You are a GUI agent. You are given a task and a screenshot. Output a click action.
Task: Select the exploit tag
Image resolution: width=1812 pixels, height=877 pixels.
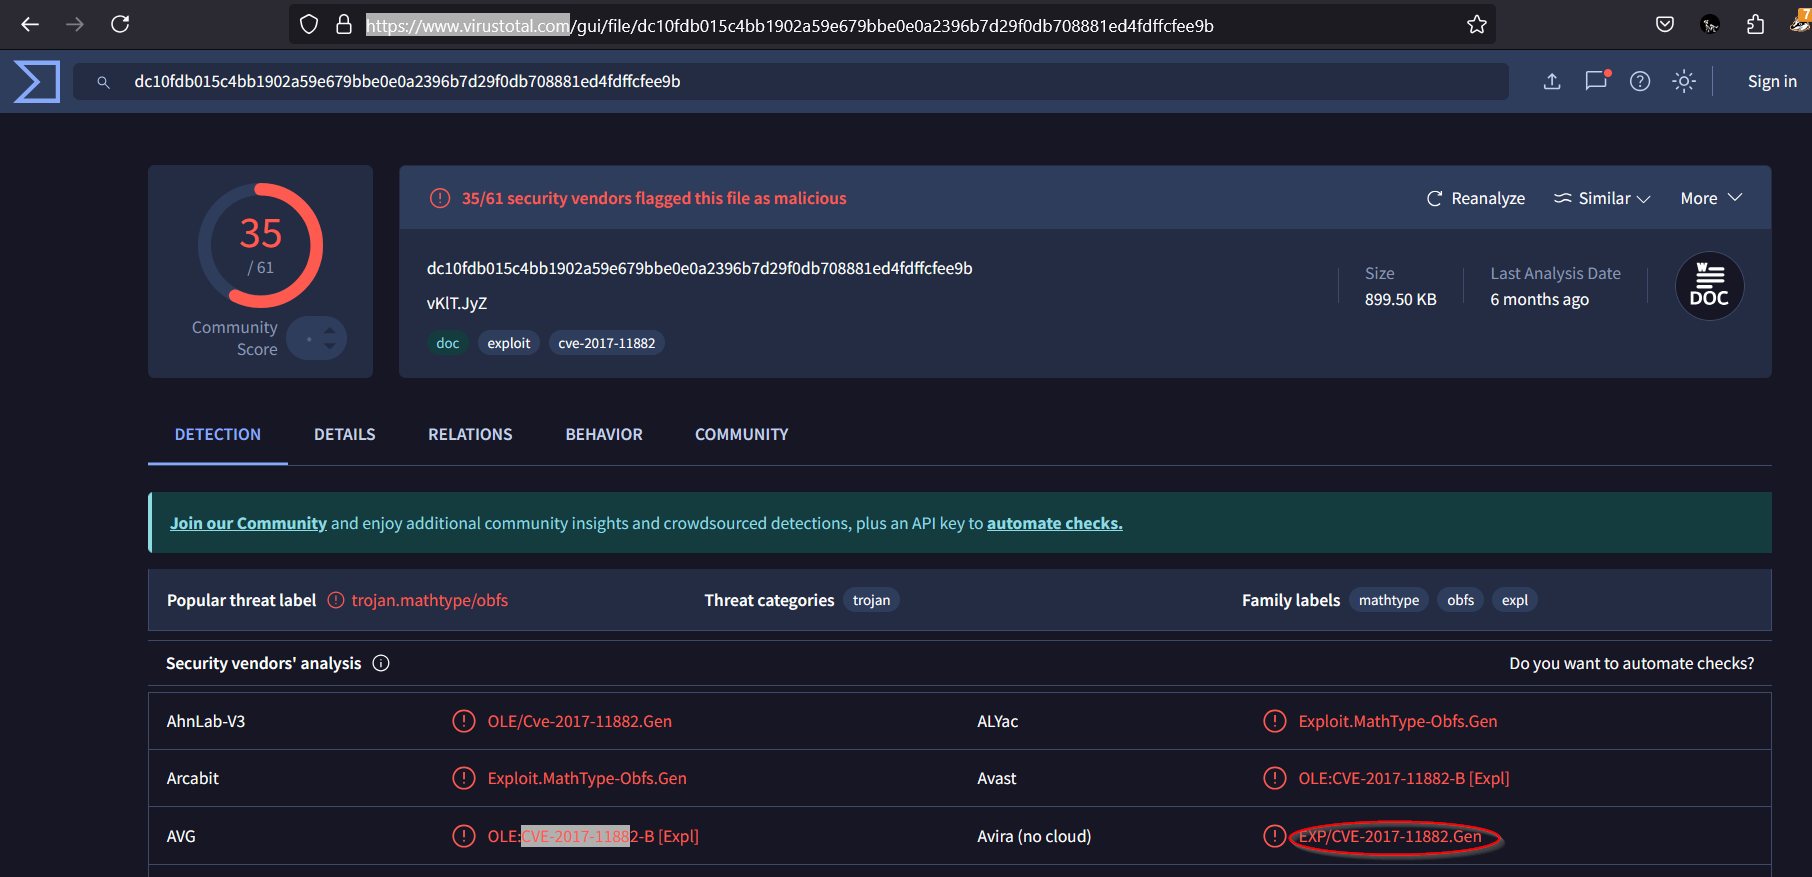coord(509,343)
